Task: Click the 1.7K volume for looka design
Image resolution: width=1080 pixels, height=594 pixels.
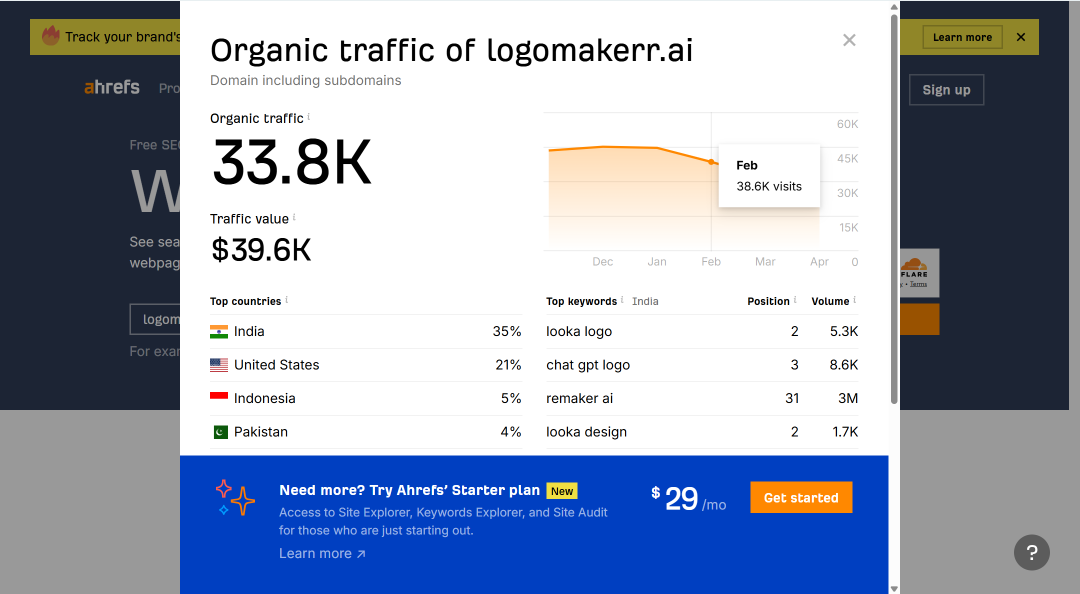Action: coord(845,432)
